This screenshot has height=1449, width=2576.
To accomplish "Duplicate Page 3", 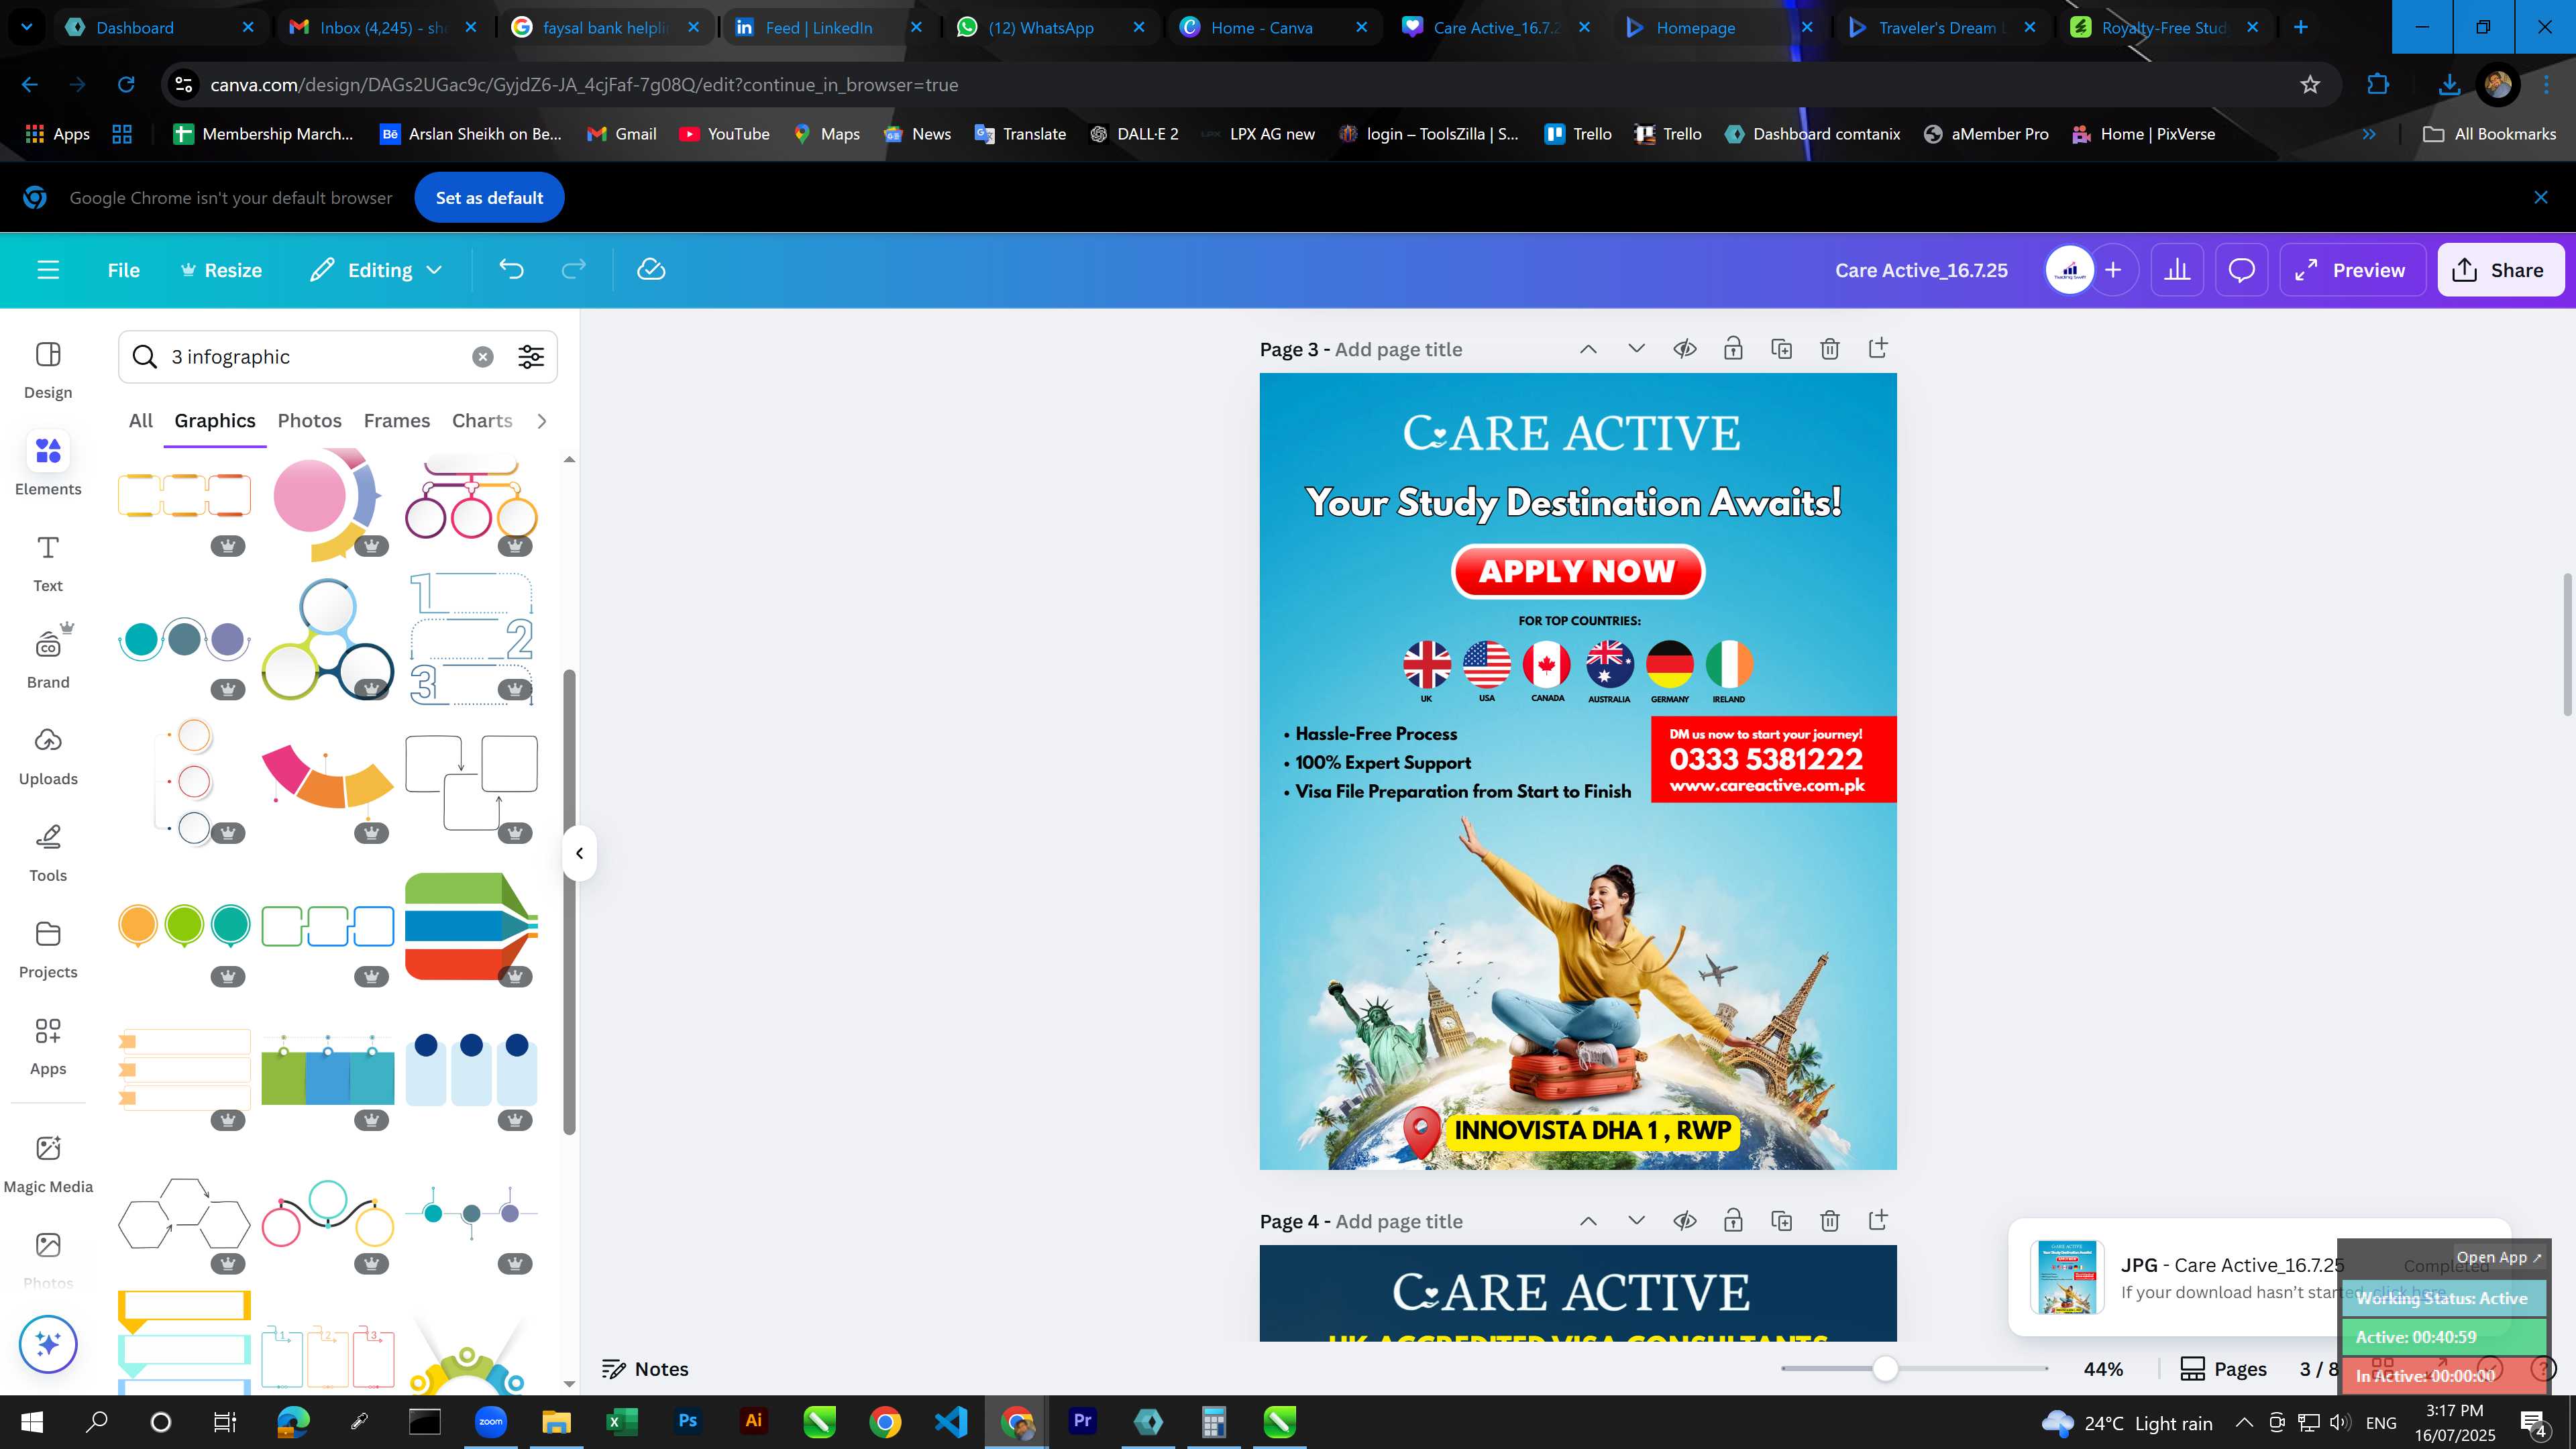I will pyautogui.click(x=1781, y=349).
